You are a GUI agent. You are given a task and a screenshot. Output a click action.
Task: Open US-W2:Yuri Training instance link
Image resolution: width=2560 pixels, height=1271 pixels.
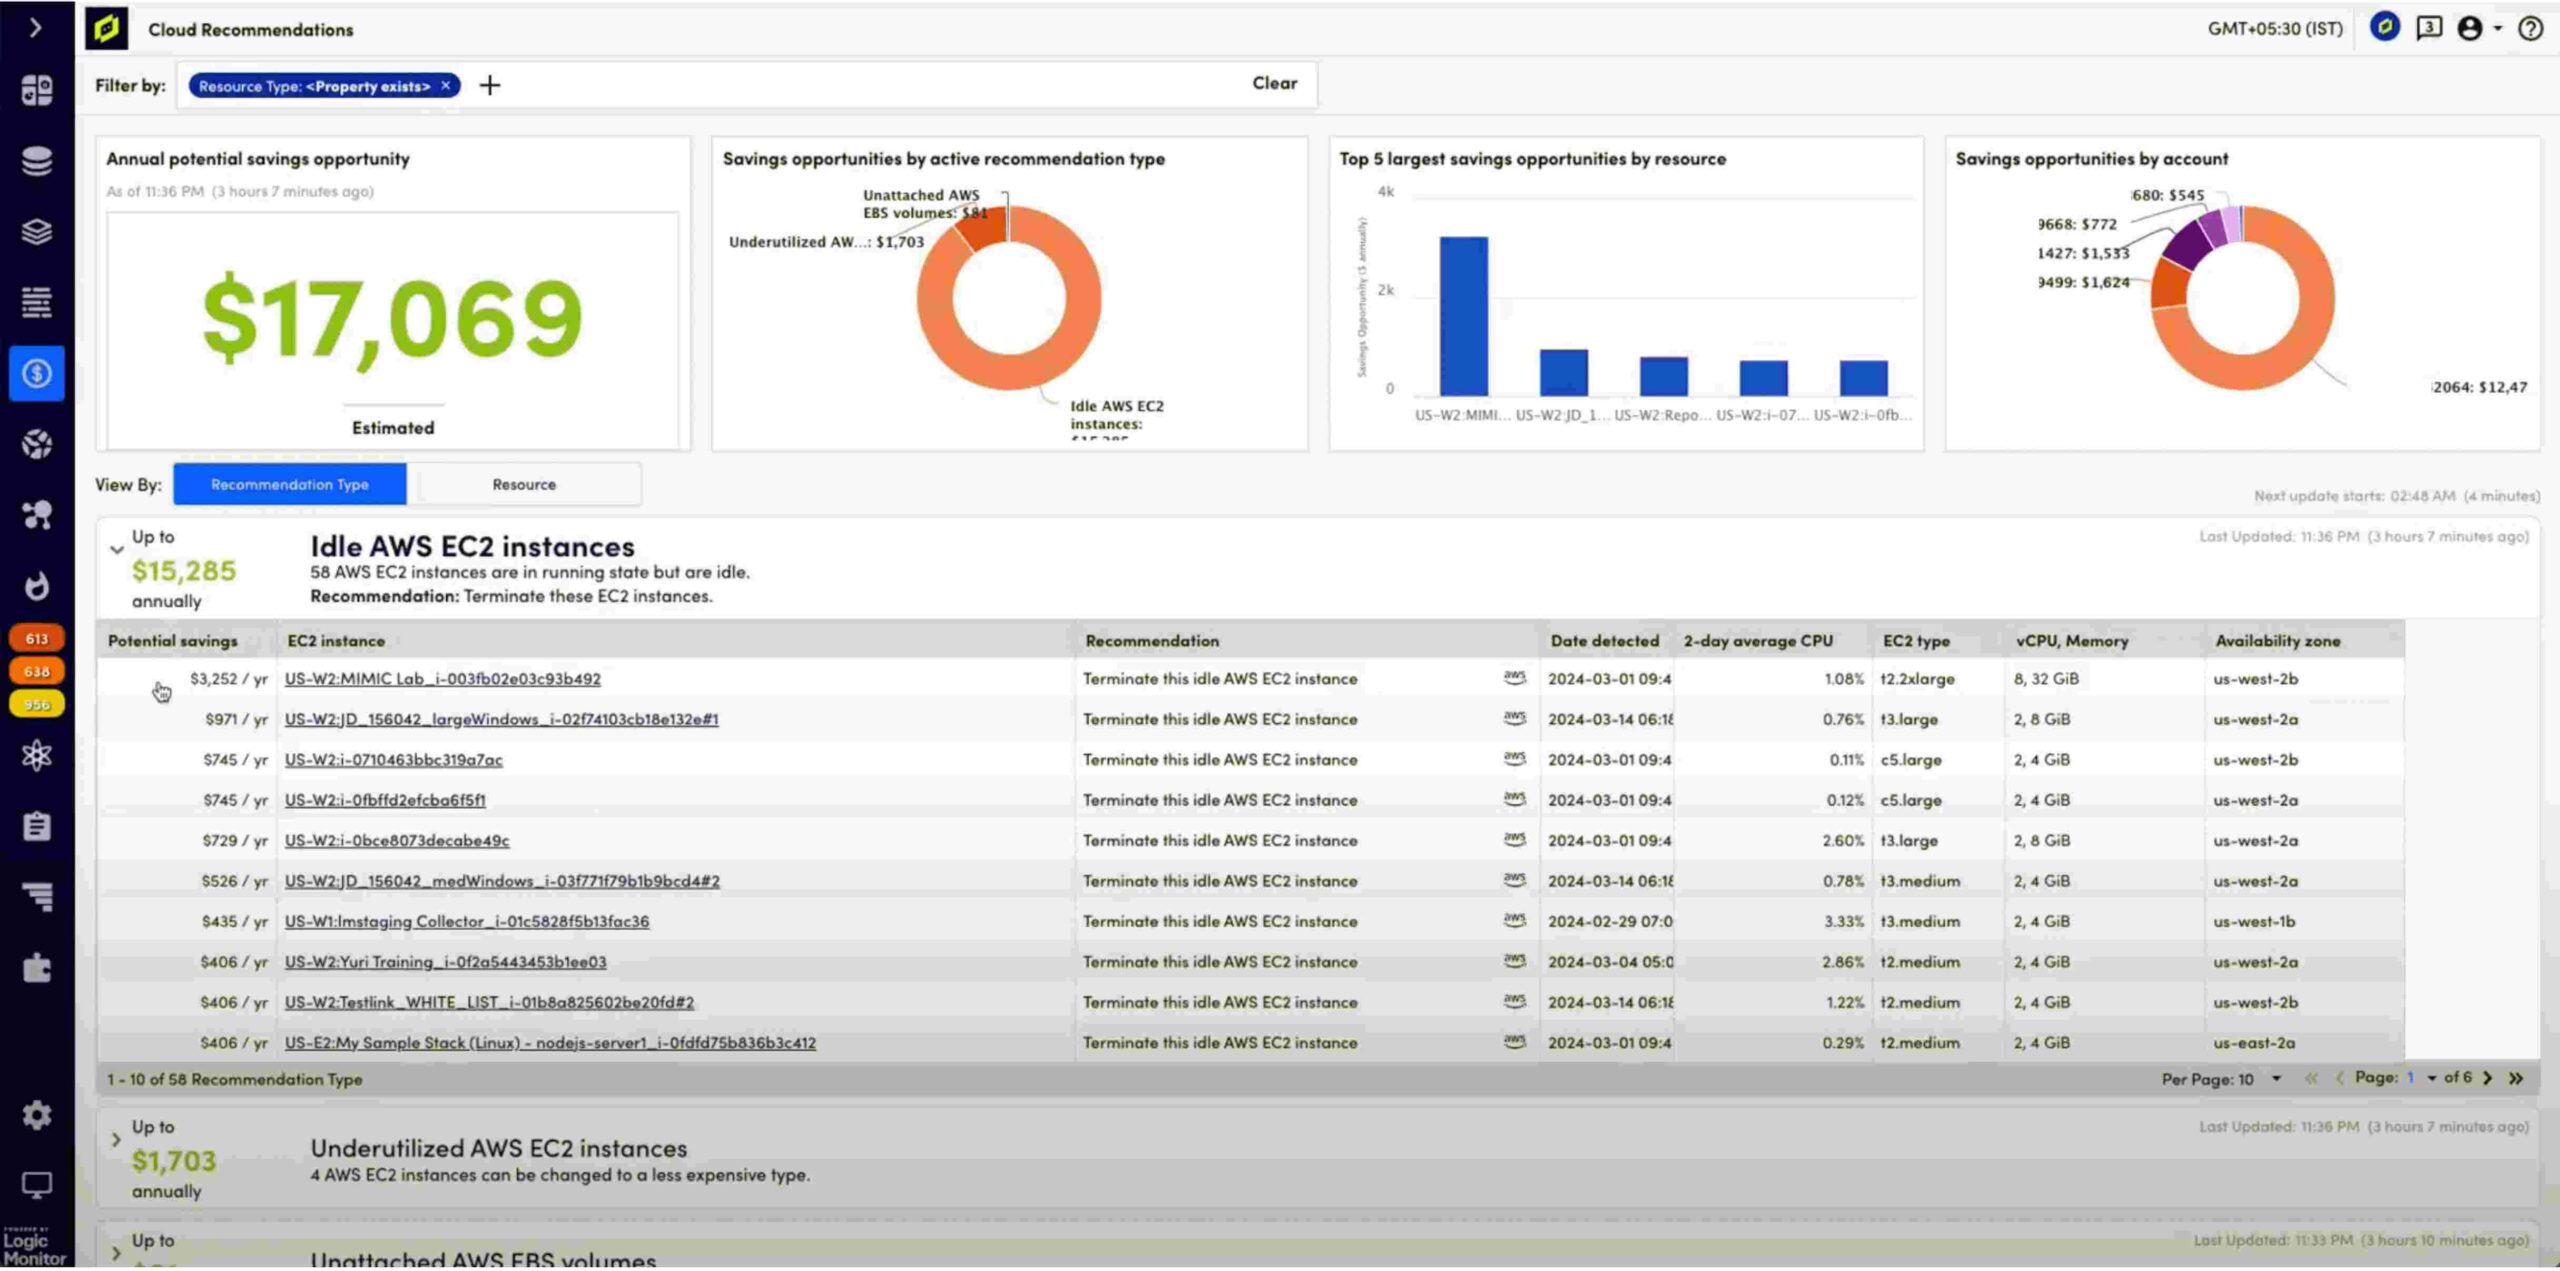445,962
